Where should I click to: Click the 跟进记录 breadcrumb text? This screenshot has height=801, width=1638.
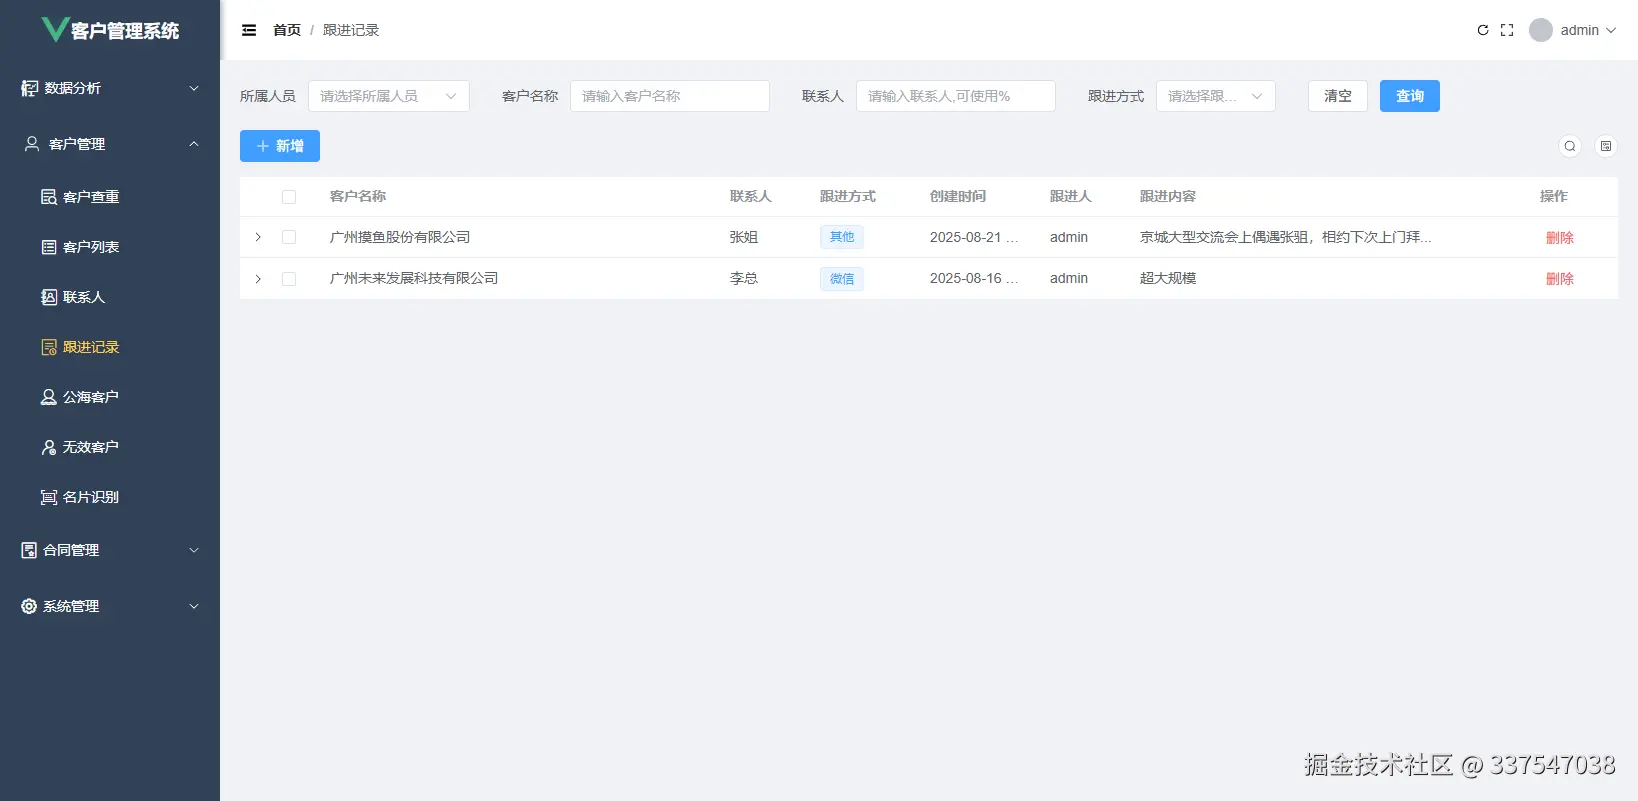(x=351, y=30)
